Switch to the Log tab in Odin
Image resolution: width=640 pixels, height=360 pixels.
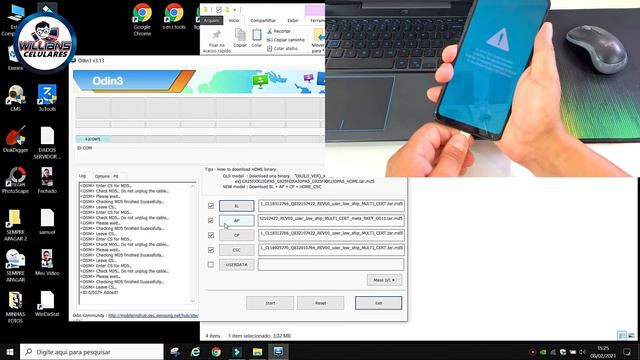click(82, 176)
